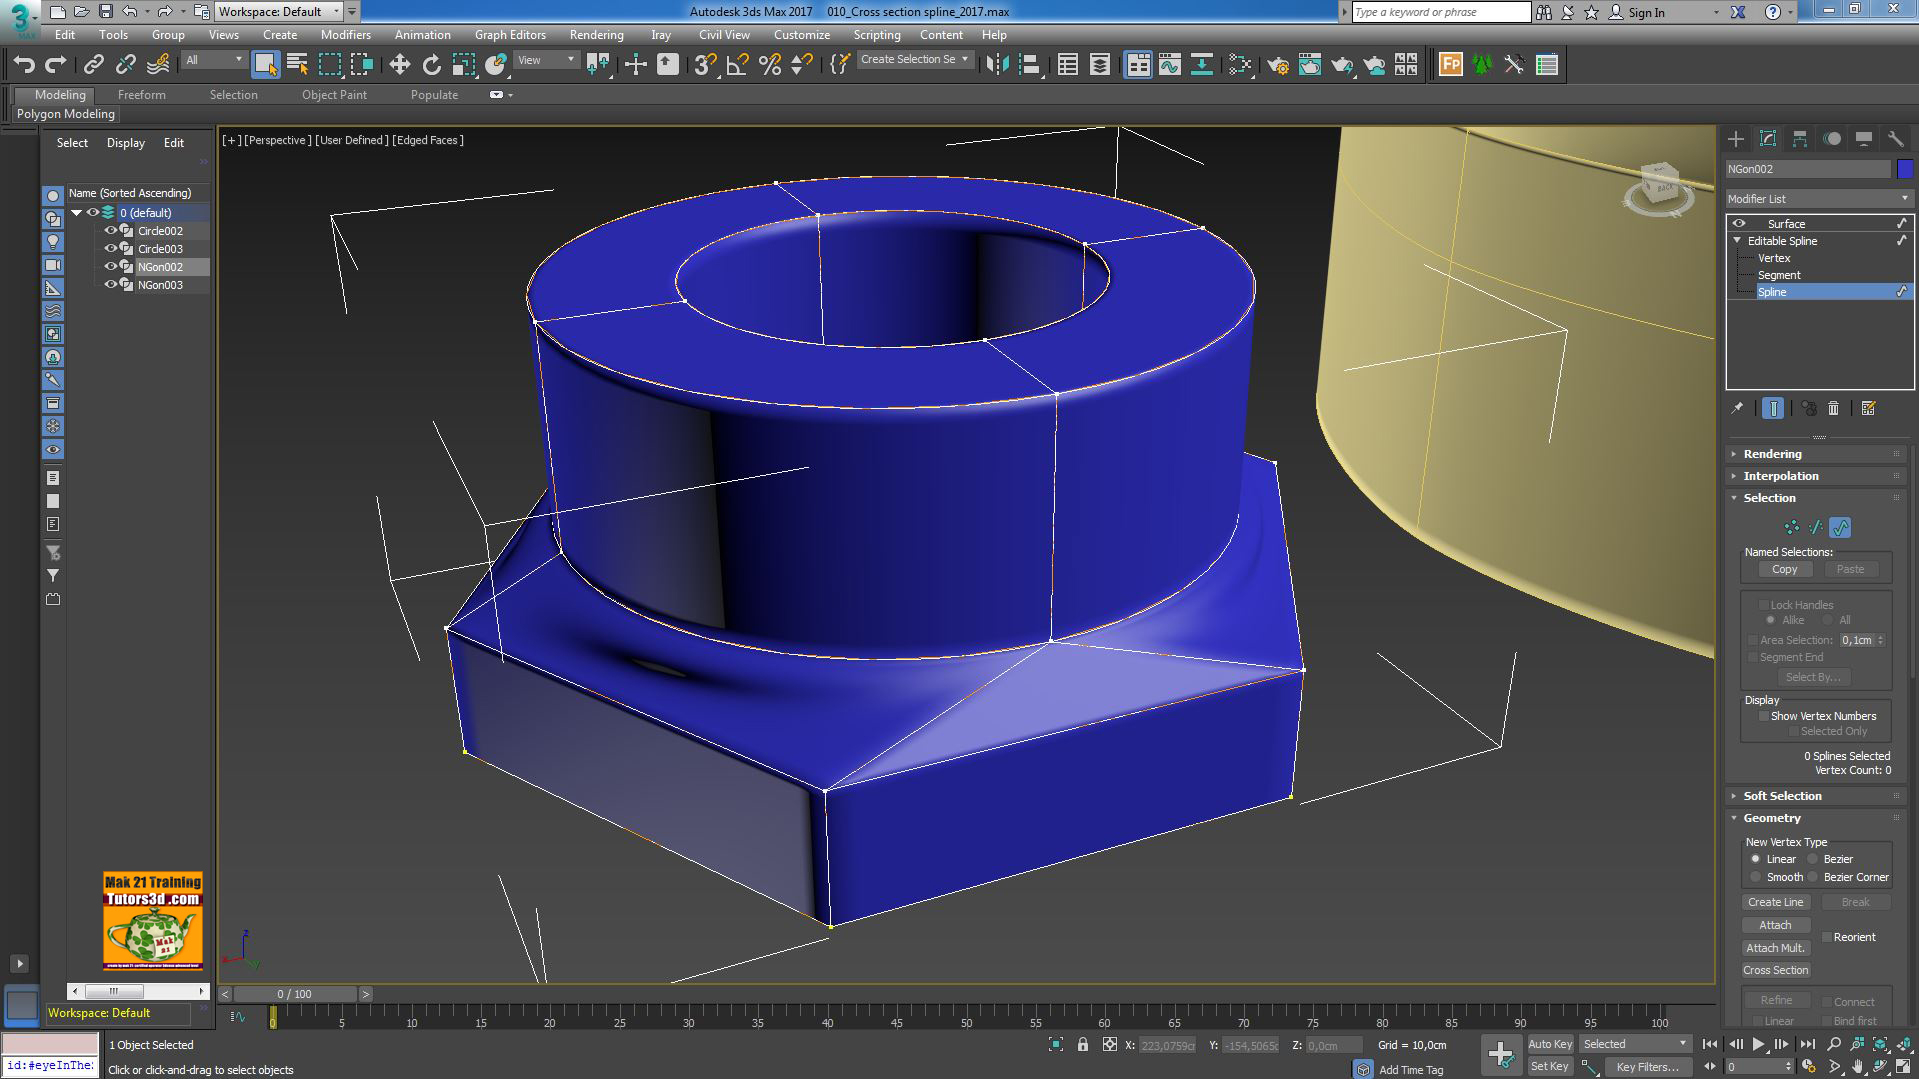
Task: Hide NGon003 with its eye icon
Action: pos(111,285)
